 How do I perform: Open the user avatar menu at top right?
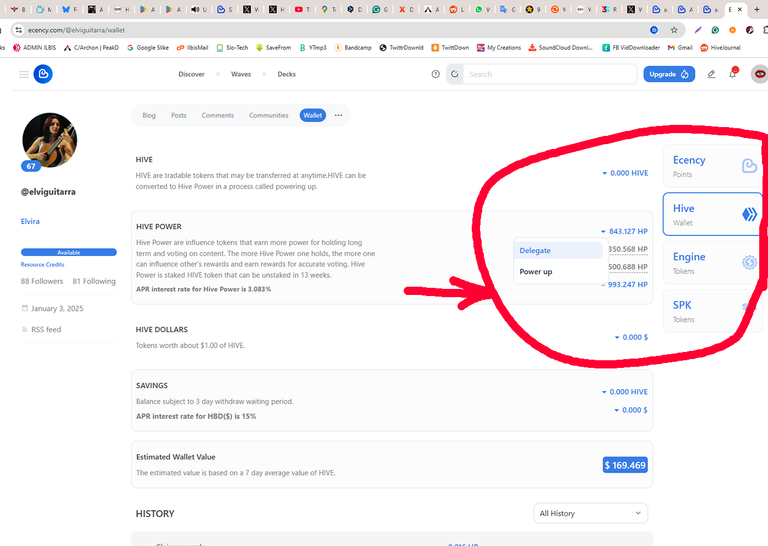pos(760,74)
